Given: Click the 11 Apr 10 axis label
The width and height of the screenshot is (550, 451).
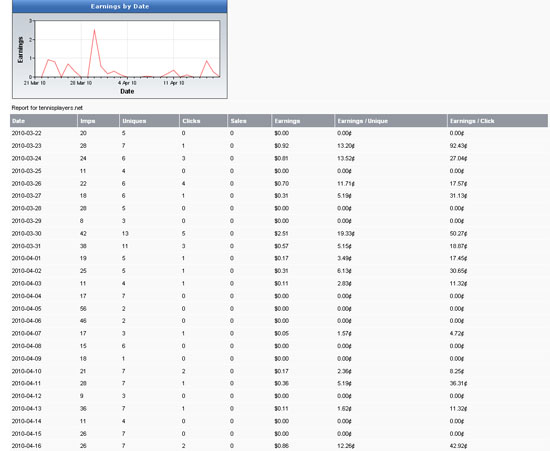Looking at the screenshot, I should pyautogui.click(x=174, y=83).
